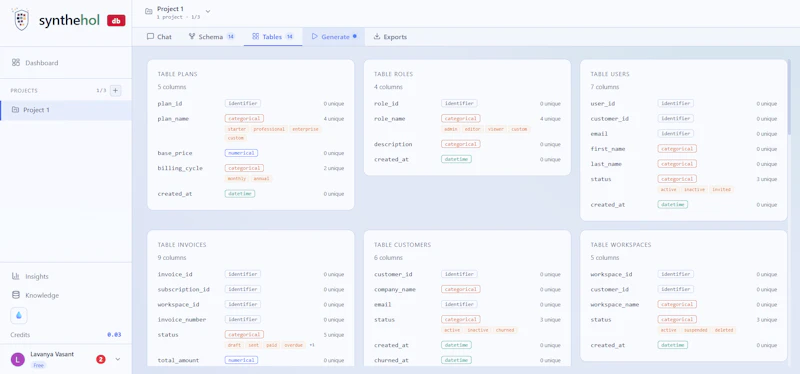Click numerical type badge for base_price
The width and height of the screenshot is (800, 374).
(x=241, y=153)
